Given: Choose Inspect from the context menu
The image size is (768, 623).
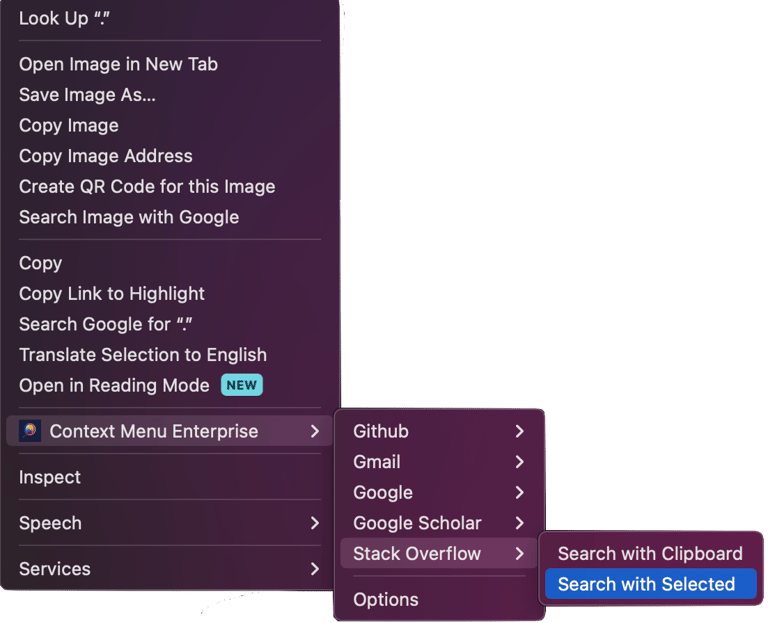Looking at the screenshot, I should pyautogui.click(x=169, y=478).
